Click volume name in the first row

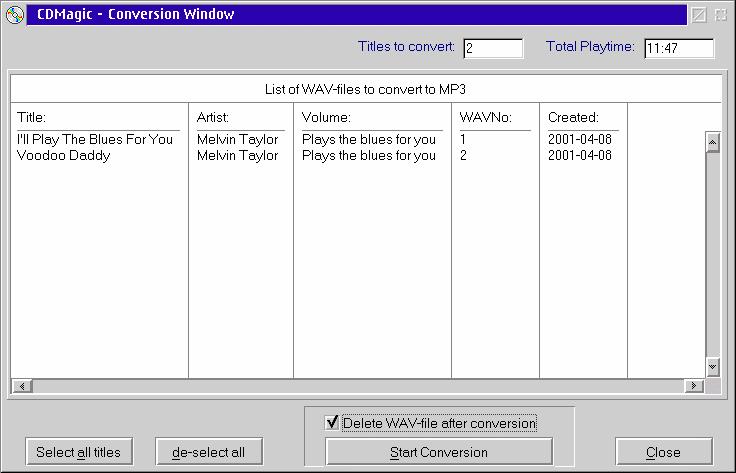coord(369,139)
